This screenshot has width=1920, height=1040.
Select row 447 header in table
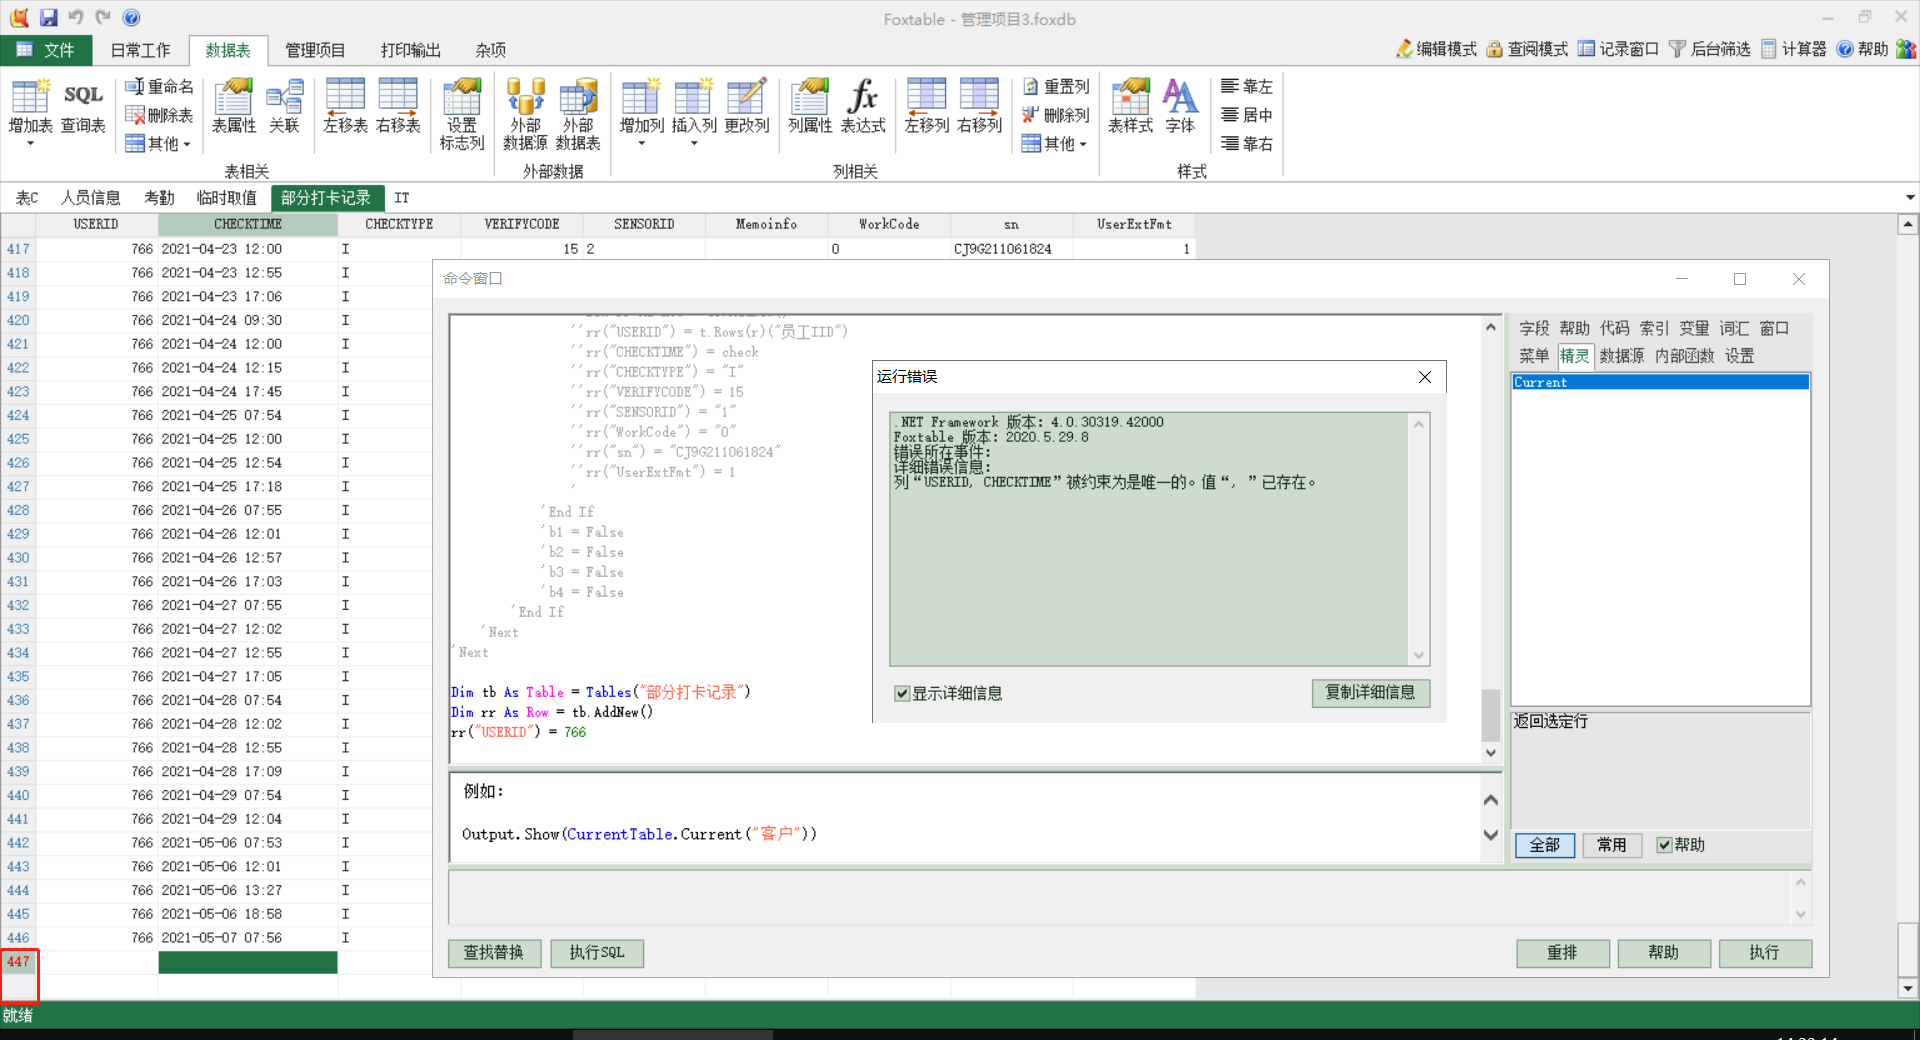pos(18,962)
